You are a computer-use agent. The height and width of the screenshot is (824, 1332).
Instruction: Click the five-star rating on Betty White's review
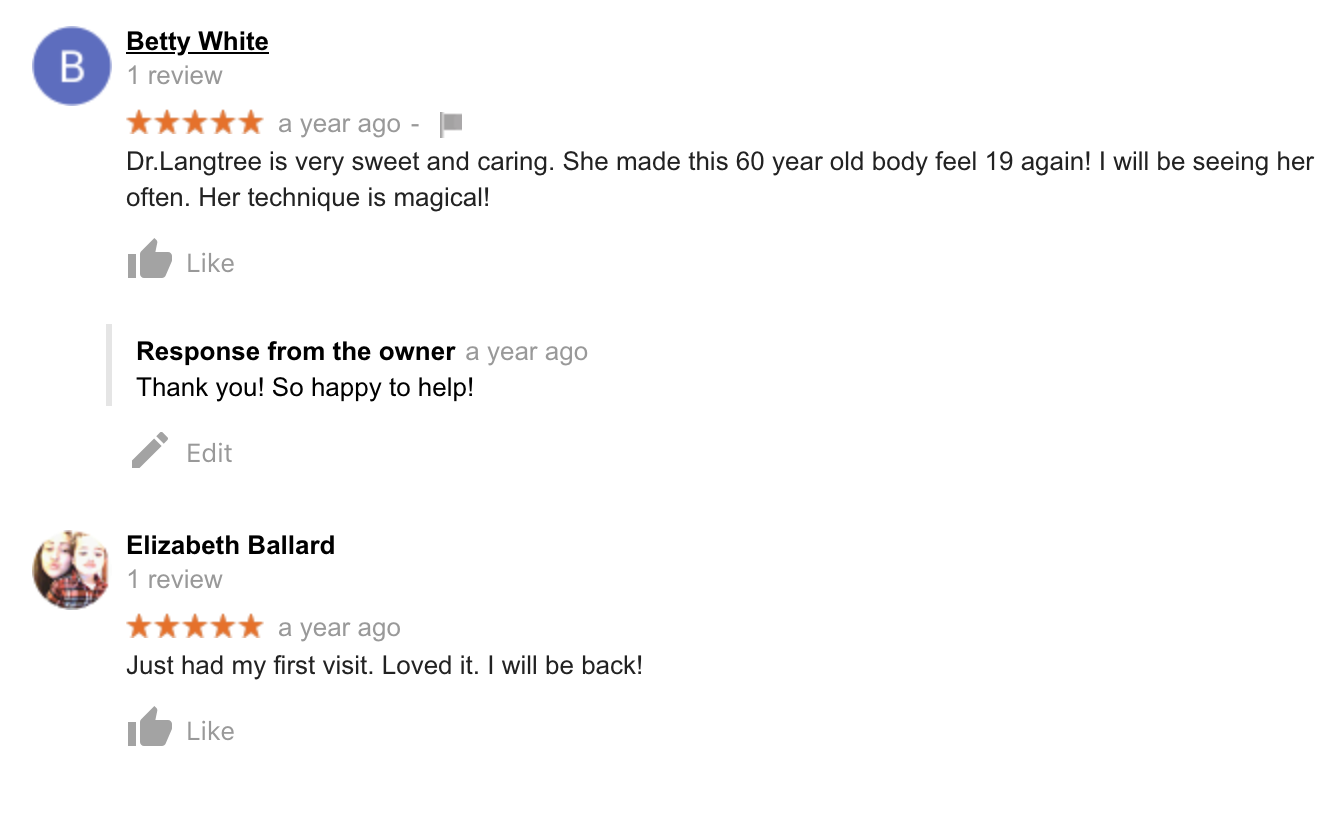point(195,123)
